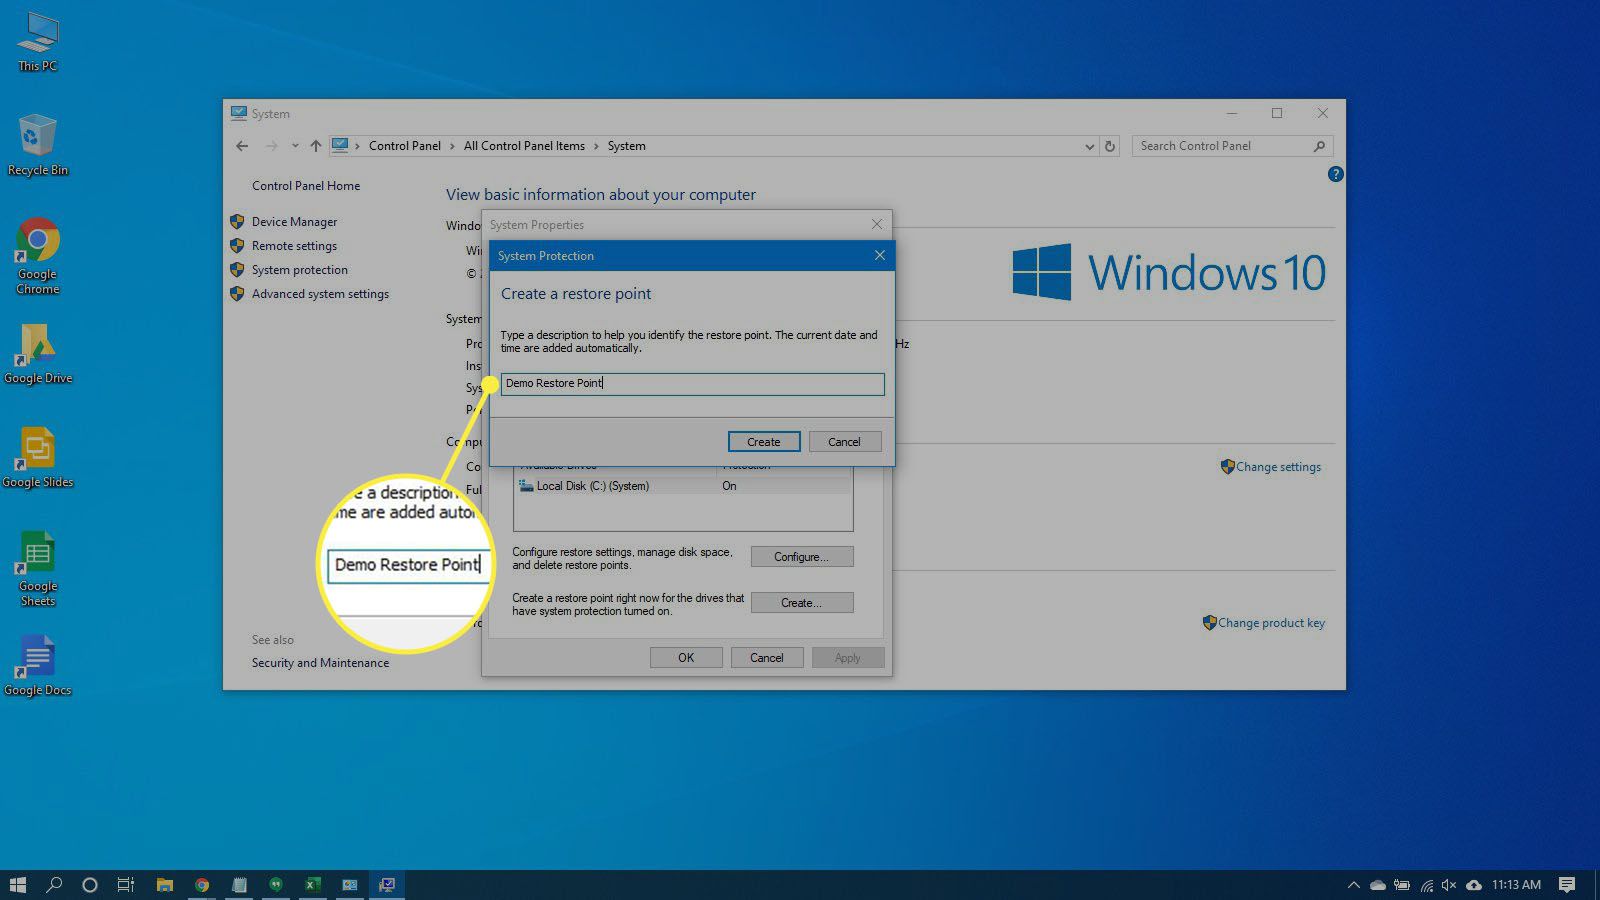1600x900 pixels.
Task: Open Advanced system settings link
Action: 320,294
